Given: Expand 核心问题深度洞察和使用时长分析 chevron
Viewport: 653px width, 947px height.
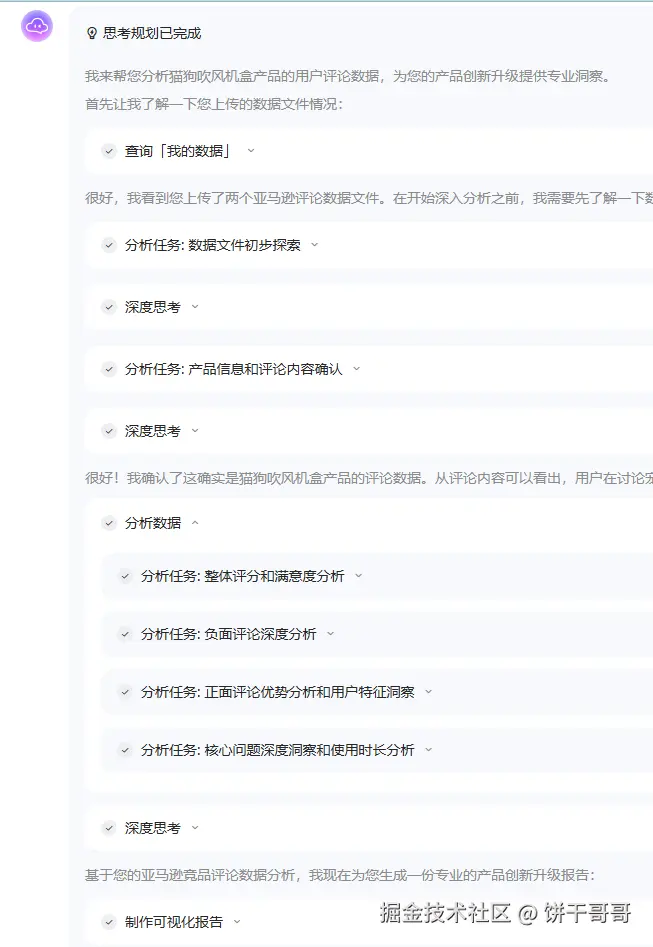Looking at the screenshot, I should 428,750.
